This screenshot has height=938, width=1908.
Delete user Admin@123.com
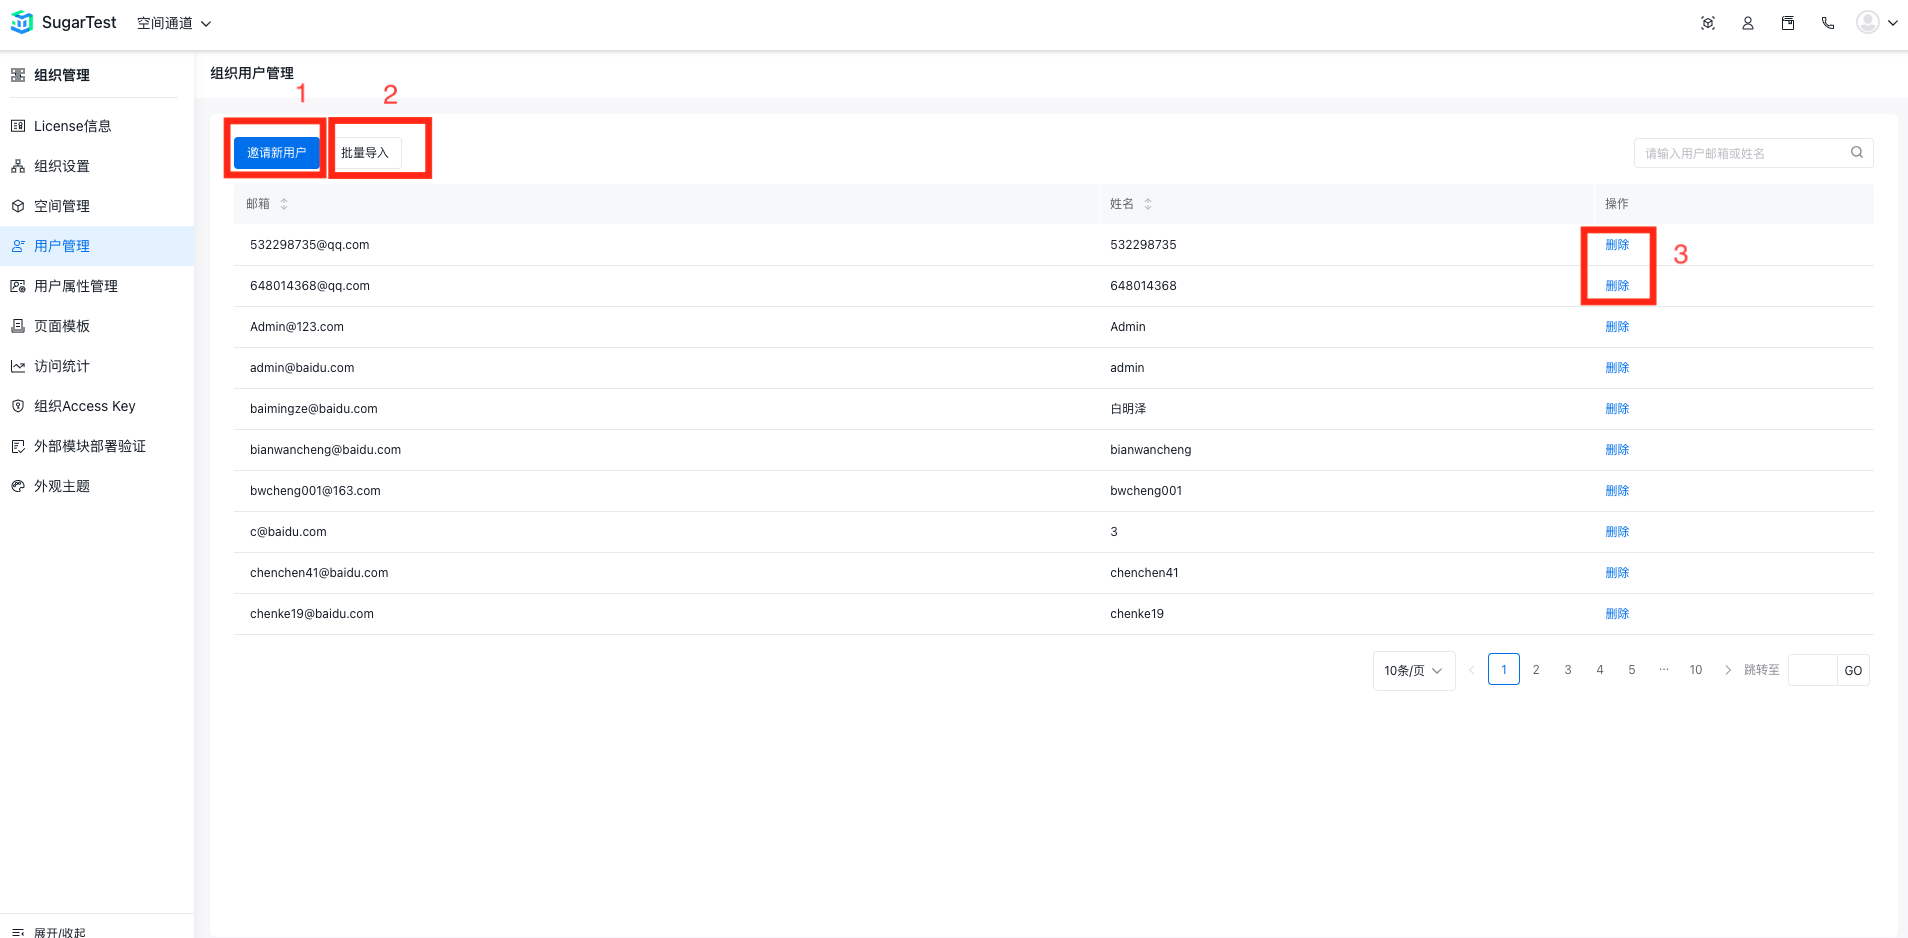1617,327
